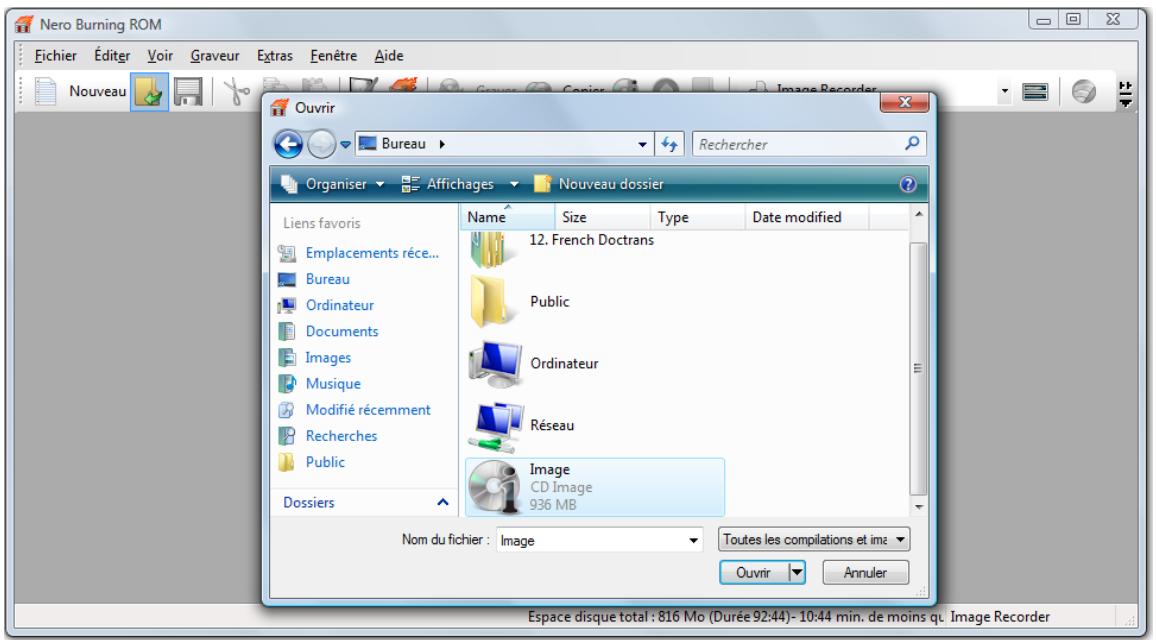
Task: Click the save floppy disk icon in Nero toolbar
Action: (x=188, y=92)
